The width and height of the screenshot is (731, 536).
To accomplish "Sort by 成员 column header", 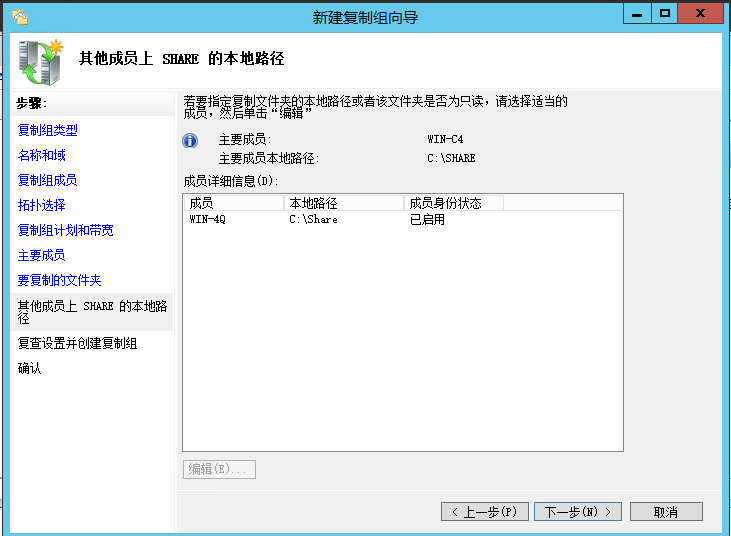I will pos(234,203).
